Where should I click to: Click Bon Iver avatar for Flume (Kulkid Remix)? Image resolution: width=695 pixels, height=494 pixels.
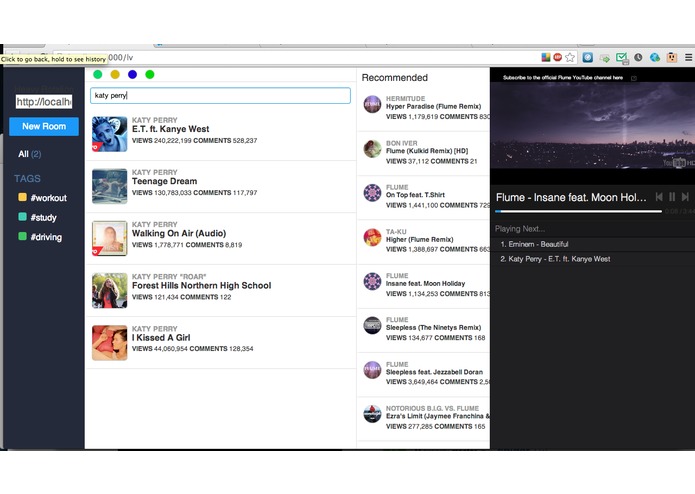point(372,148)
